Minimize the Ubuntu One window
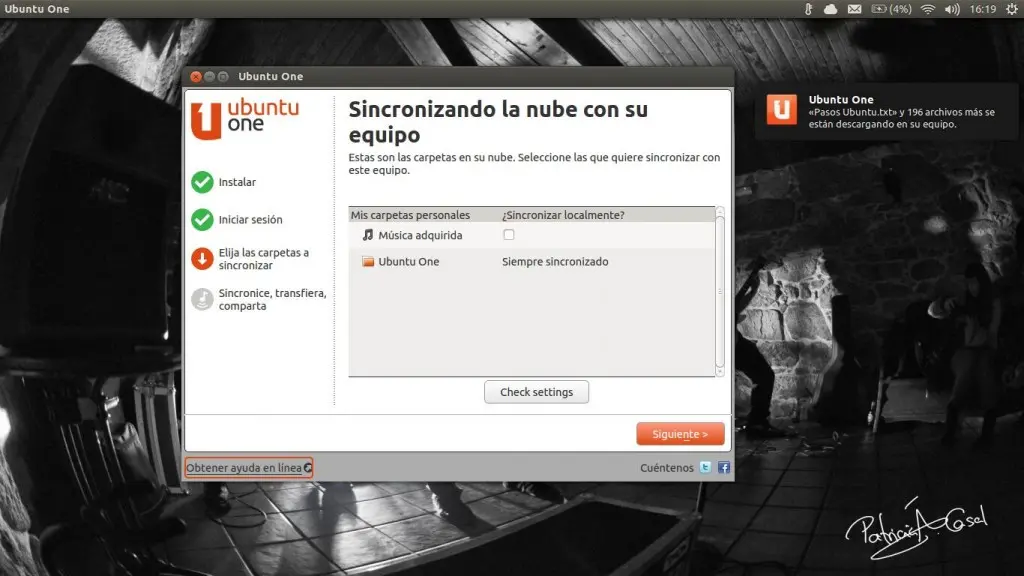 tap(210, 76)
